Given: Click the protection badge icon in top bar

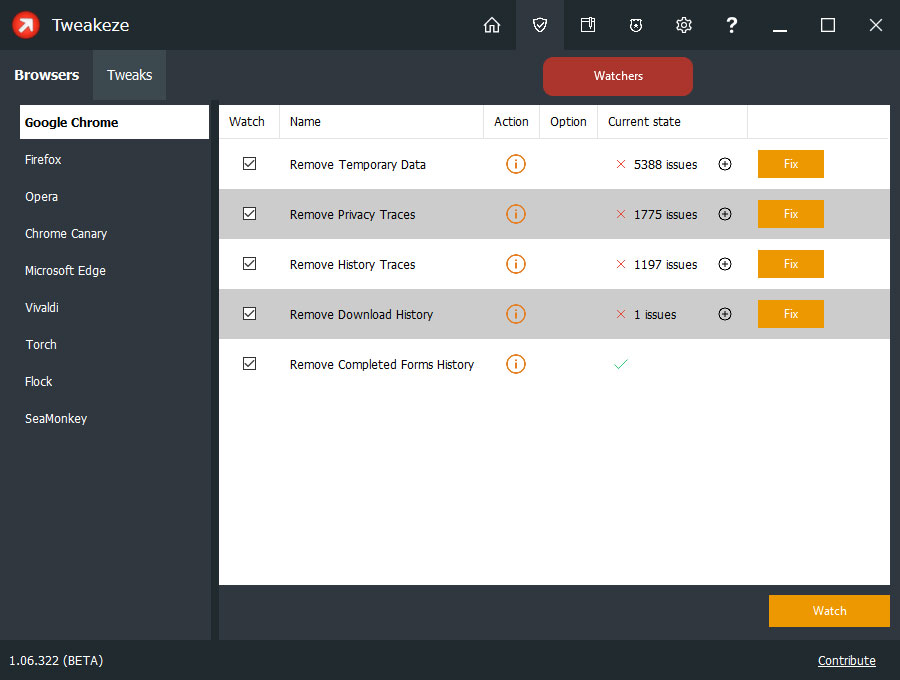Looking at the screenshot, I should (636, 25).
